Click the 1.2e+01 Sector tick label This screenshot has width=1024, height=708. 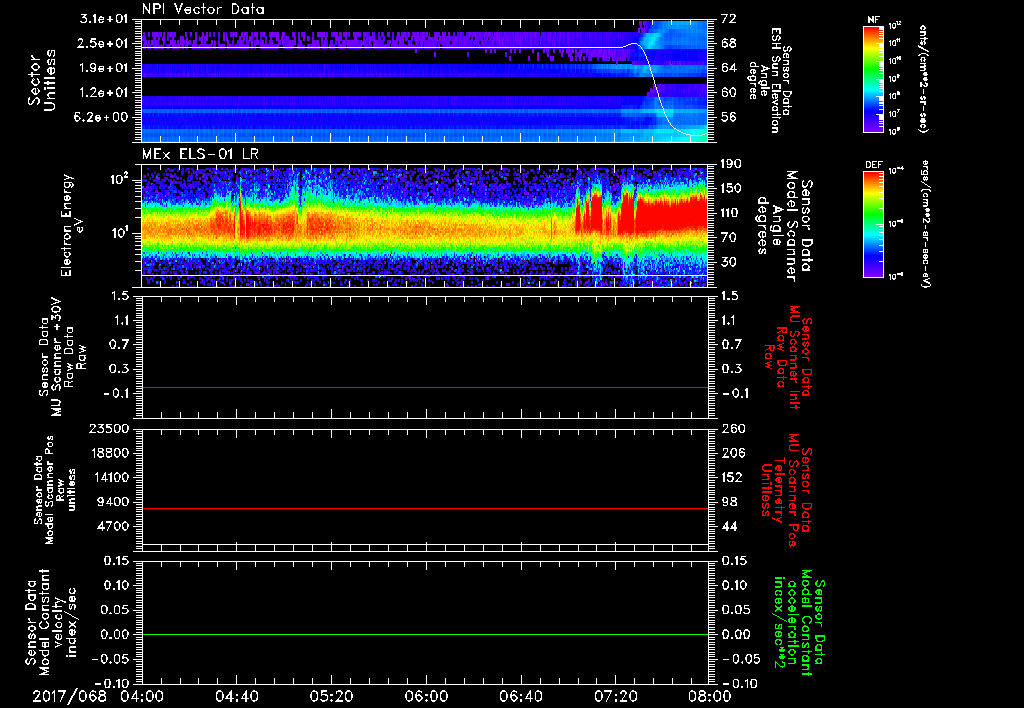tap(104, 93)
